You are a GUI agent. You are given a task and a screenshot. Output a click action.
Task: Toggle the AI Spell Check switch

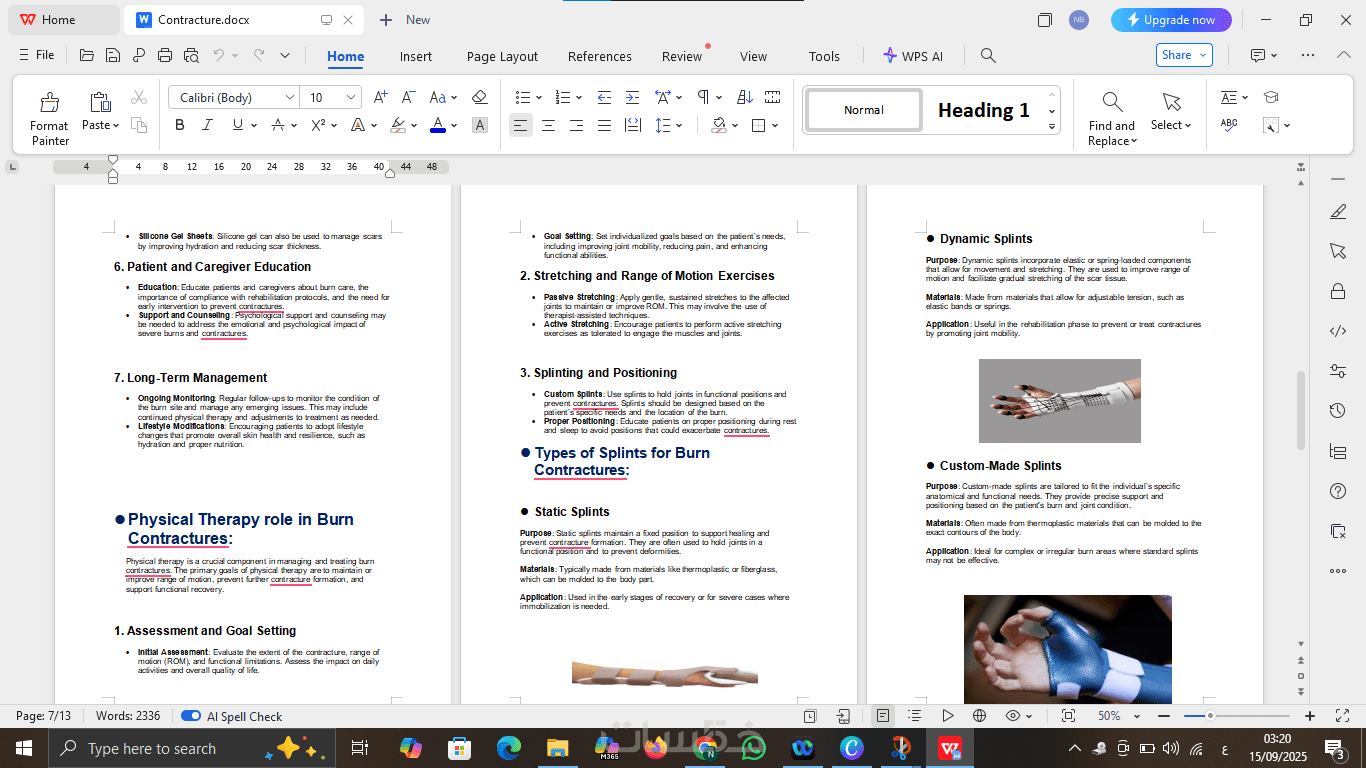(191, 716)
